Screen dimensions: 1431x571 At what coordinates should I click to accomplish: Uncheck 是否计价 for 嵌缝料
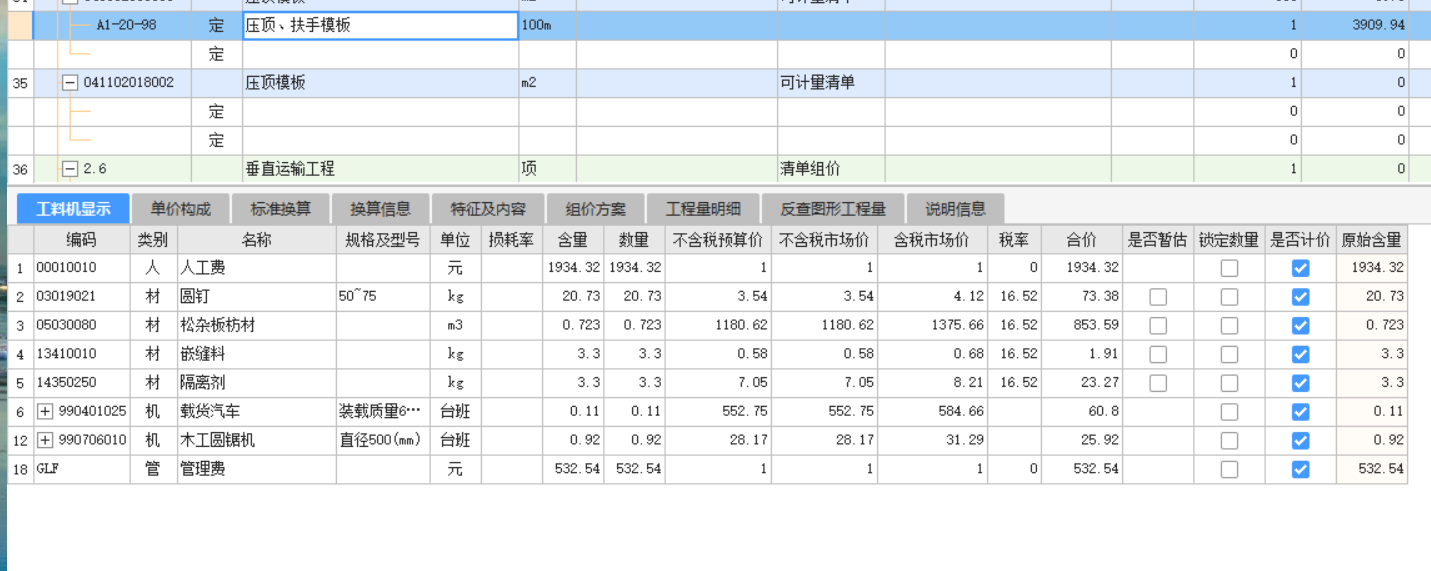click(x=1300, y=354)
